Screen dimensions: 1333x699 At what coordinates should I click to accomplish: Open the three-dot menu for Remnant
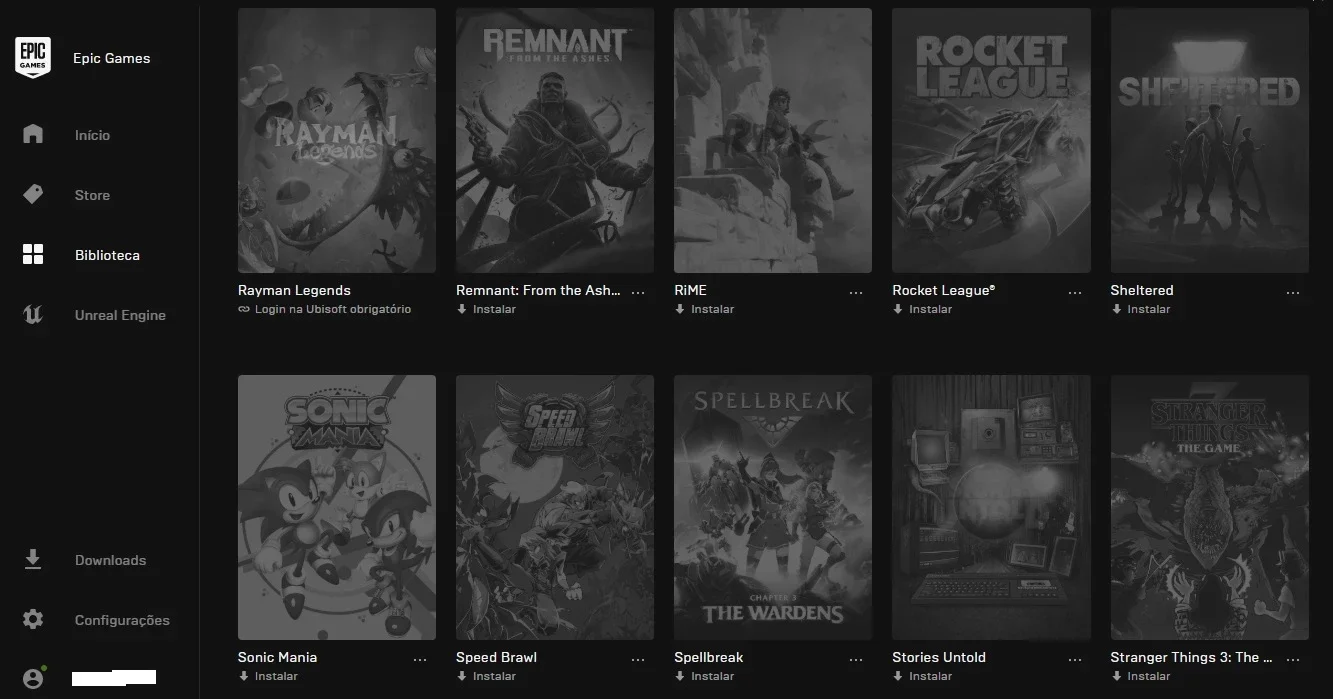coord(638,293)
